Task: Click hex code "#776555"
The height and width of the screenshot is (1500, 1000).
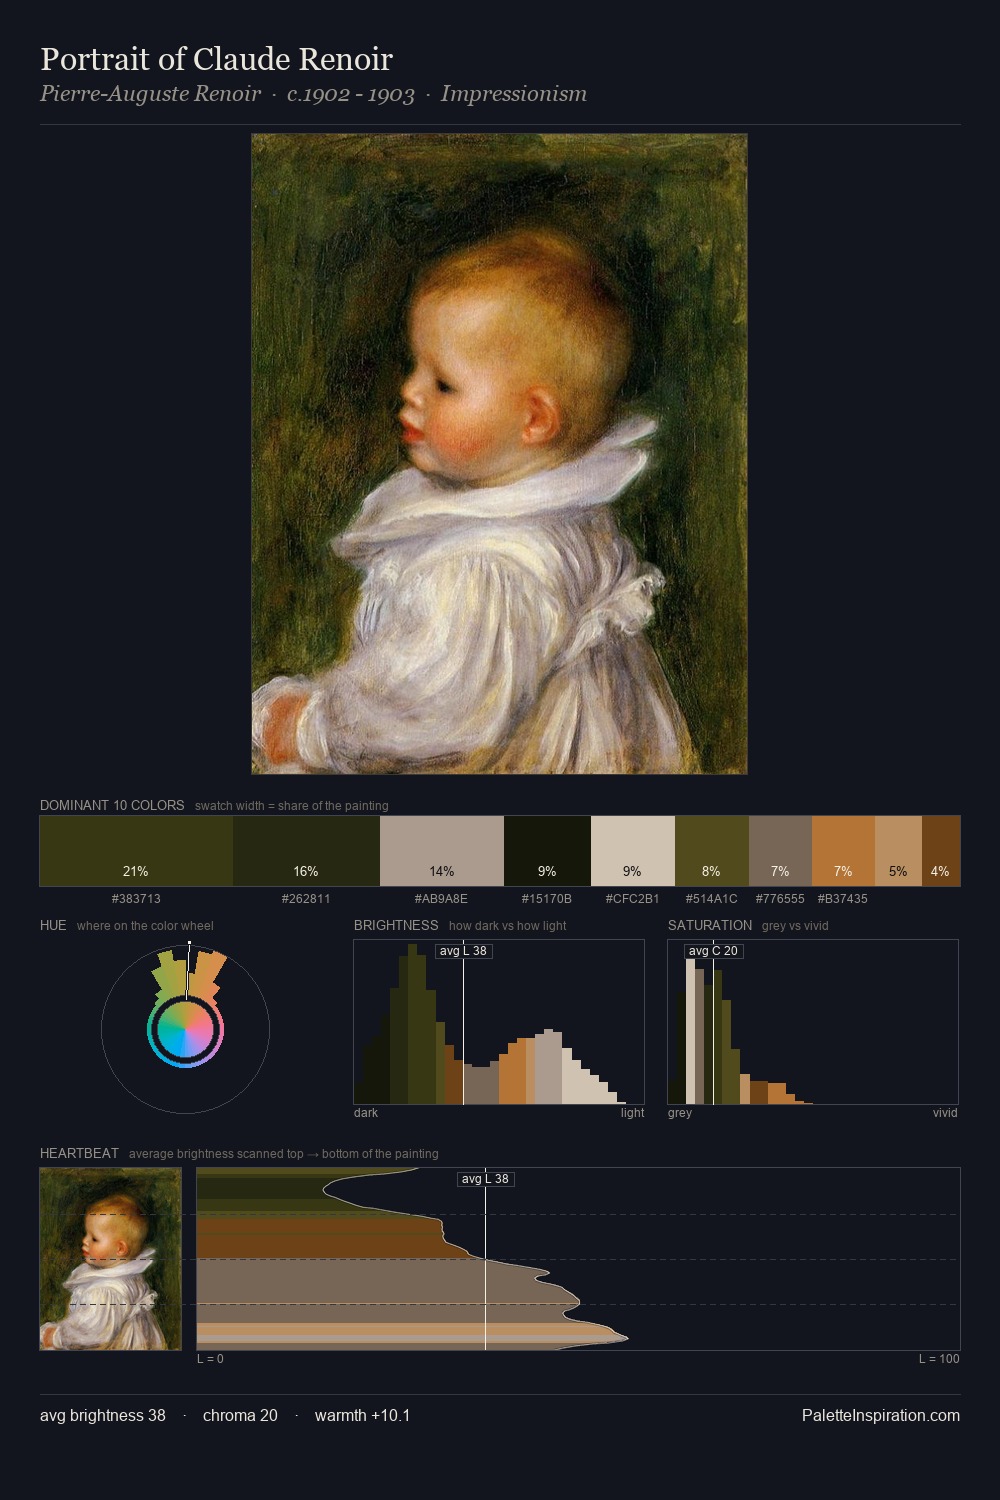Action: coord(780,898)
